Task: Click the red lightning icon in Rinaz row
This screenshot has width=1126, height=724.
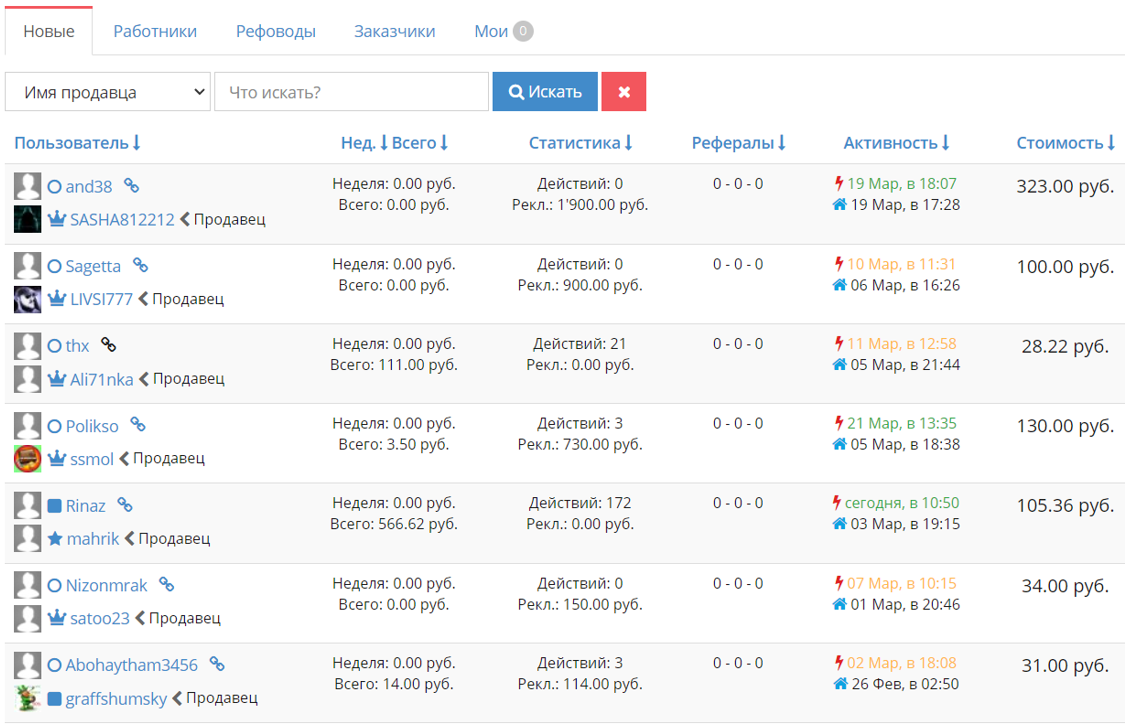Action: 837,503
